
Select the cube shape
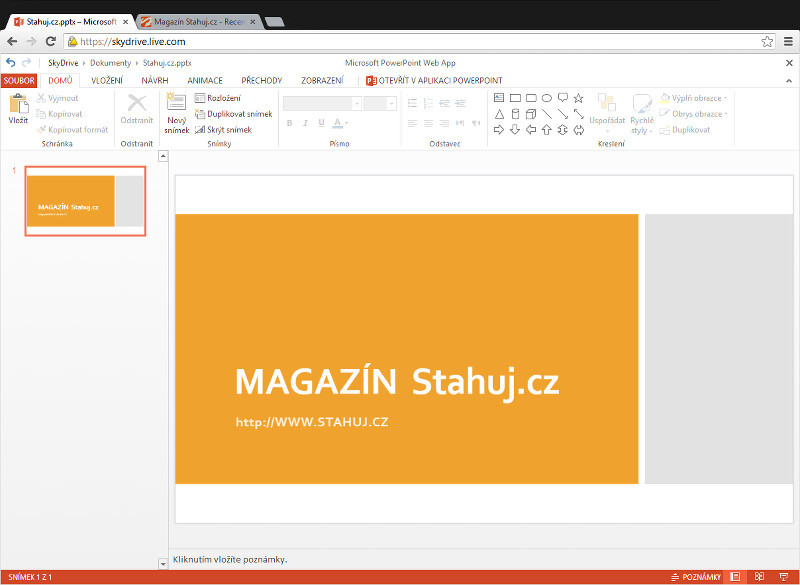(531, 114)
